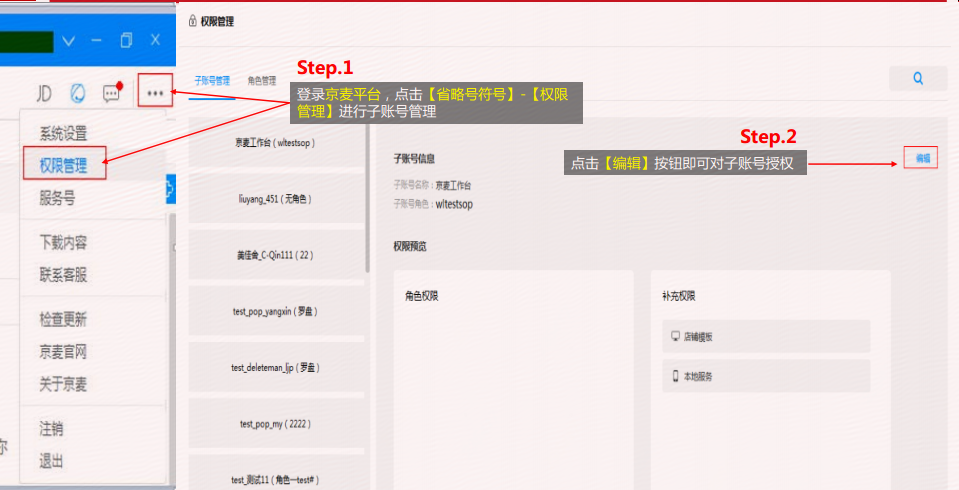Select sub-account test_pop_my (2222)
Image resolution: width=959 pixels, height=490 pixels.
pyautogui.click(x=275, y=423)
